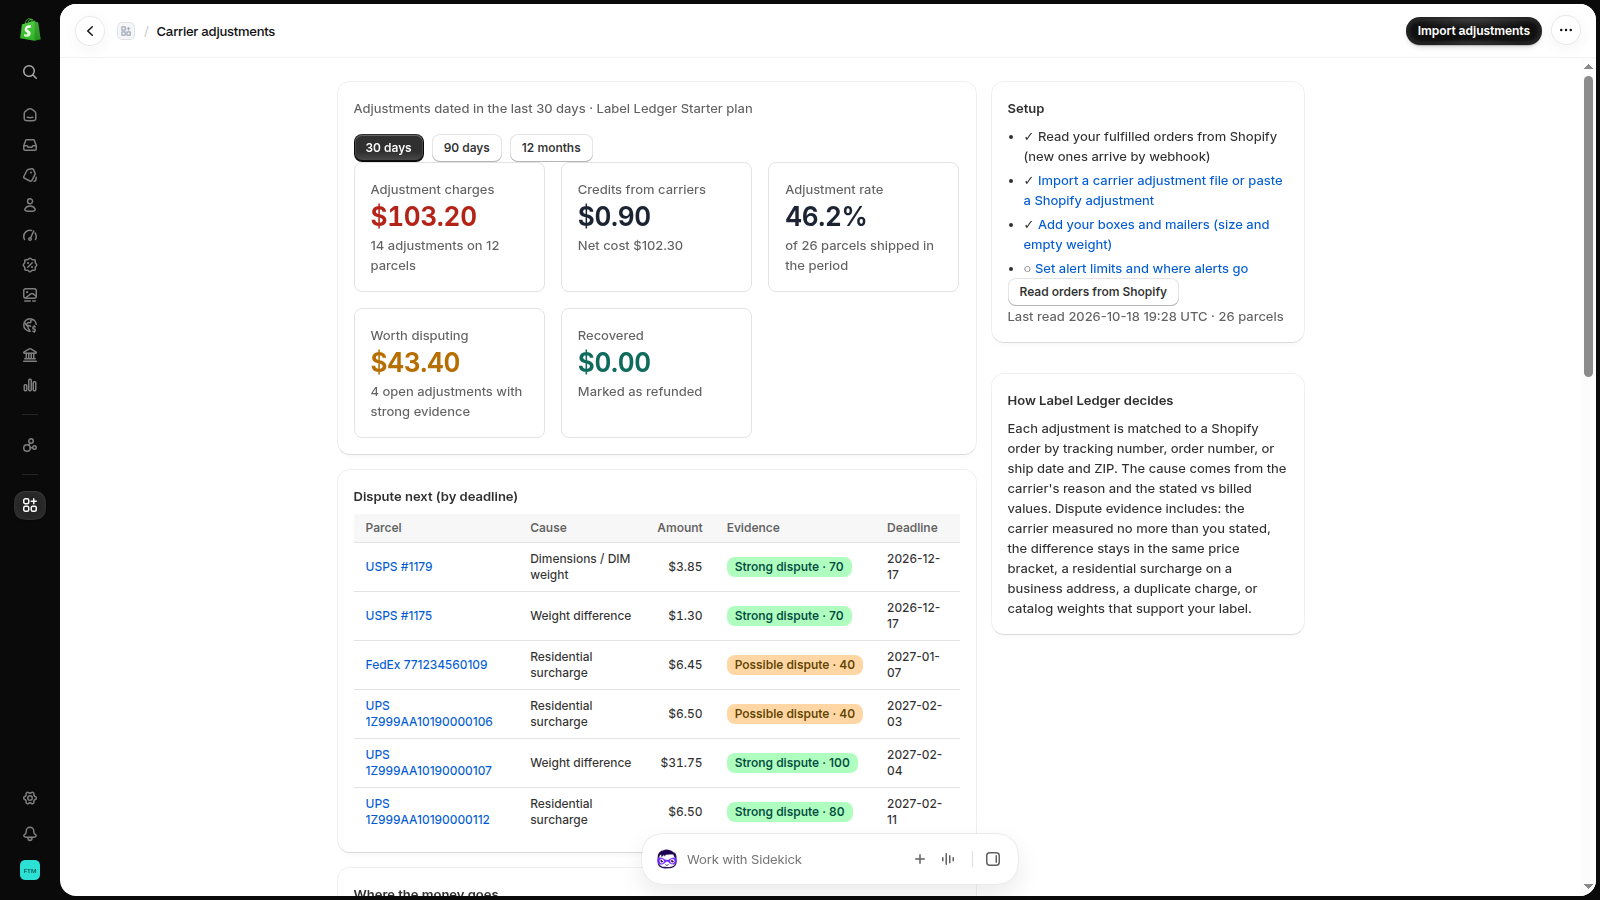Open Settings gear in sidebar
The width and height of the screenshot is (1600, 900).
tap(30, 798)
